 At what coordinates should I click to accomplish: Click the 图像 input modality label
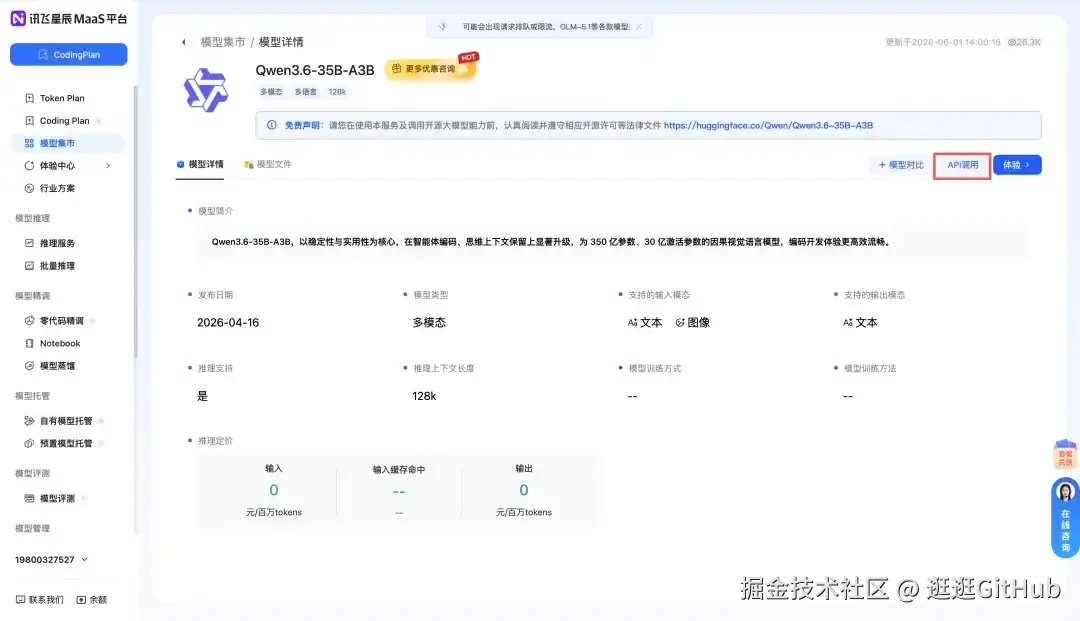(692, 323)
